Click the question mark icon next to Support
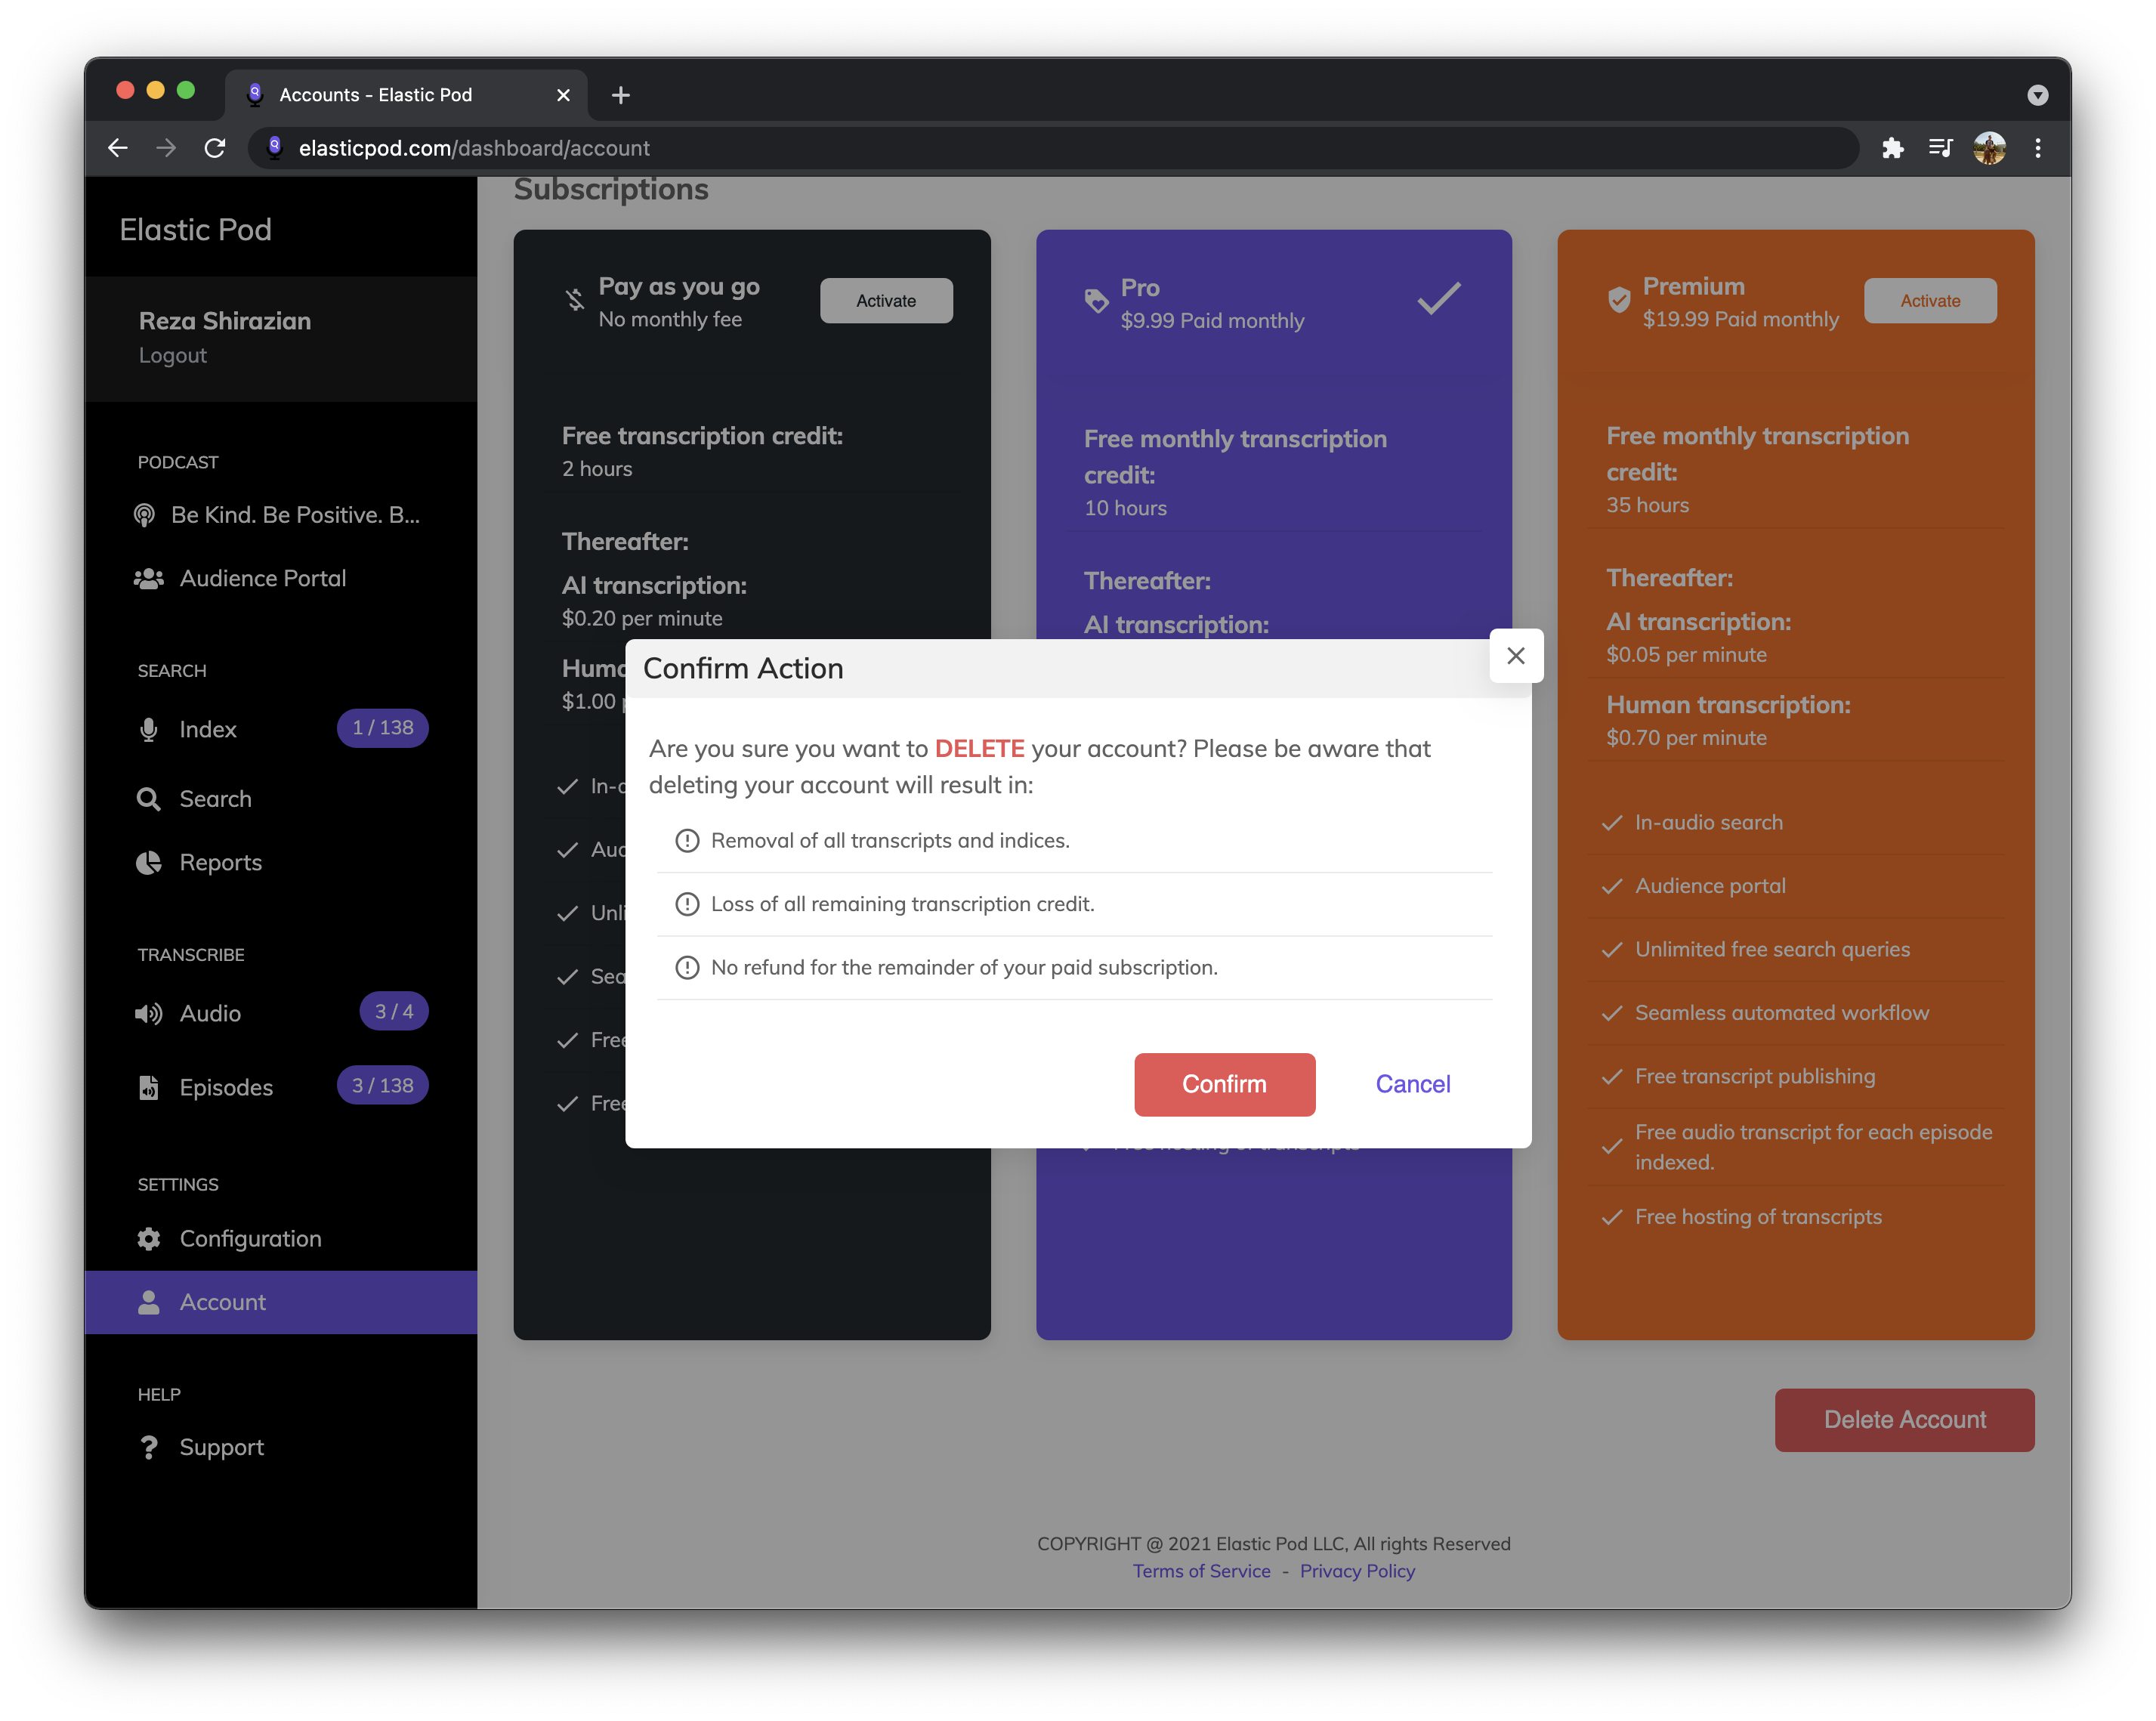 [x=149, y=1447]
